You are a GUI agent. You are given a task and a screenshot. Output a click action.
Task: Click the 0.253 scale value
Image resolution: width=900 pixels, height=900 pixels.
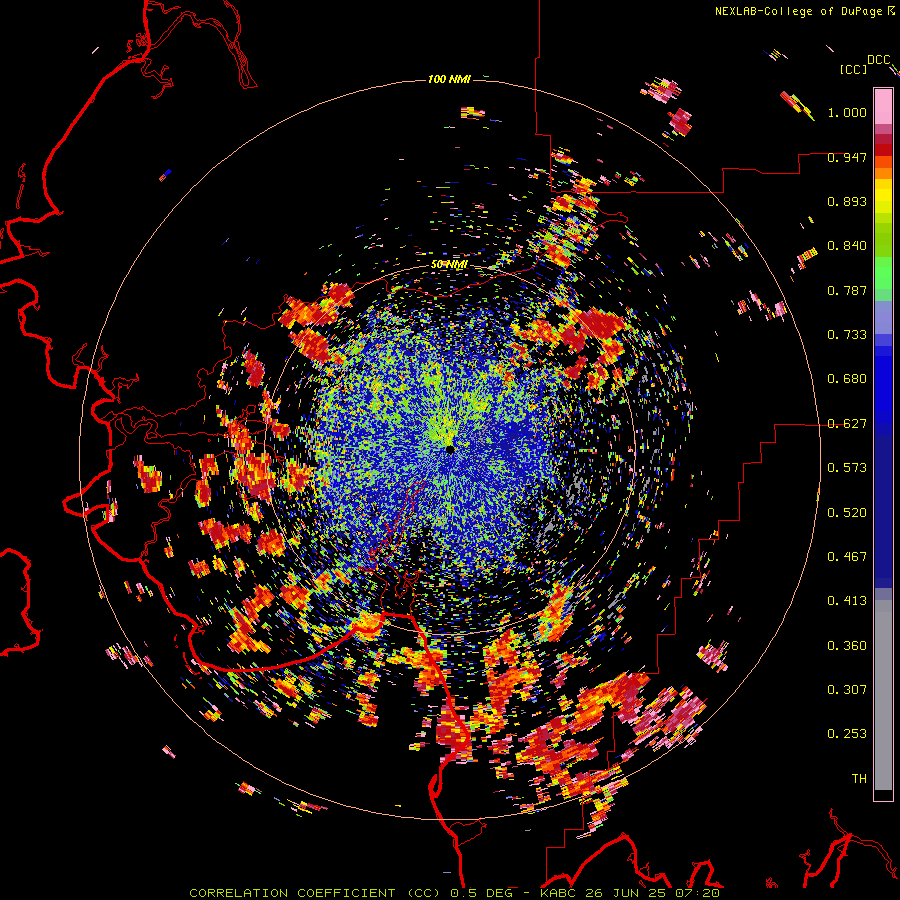847,734
